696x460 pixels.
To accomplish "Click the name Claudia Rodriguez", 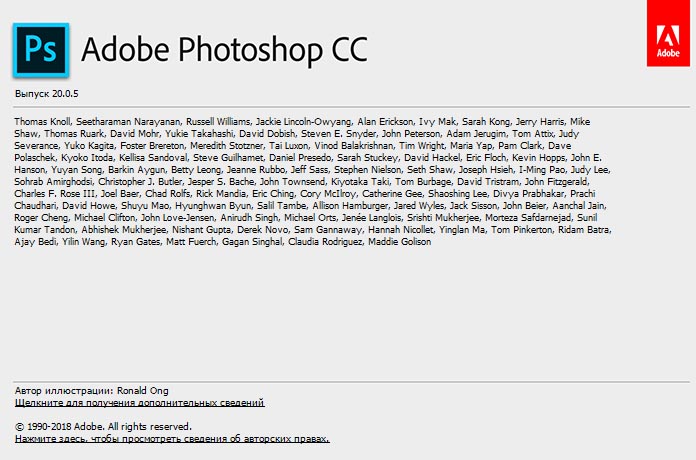I will pyautogui.click(x=325, y=242).
